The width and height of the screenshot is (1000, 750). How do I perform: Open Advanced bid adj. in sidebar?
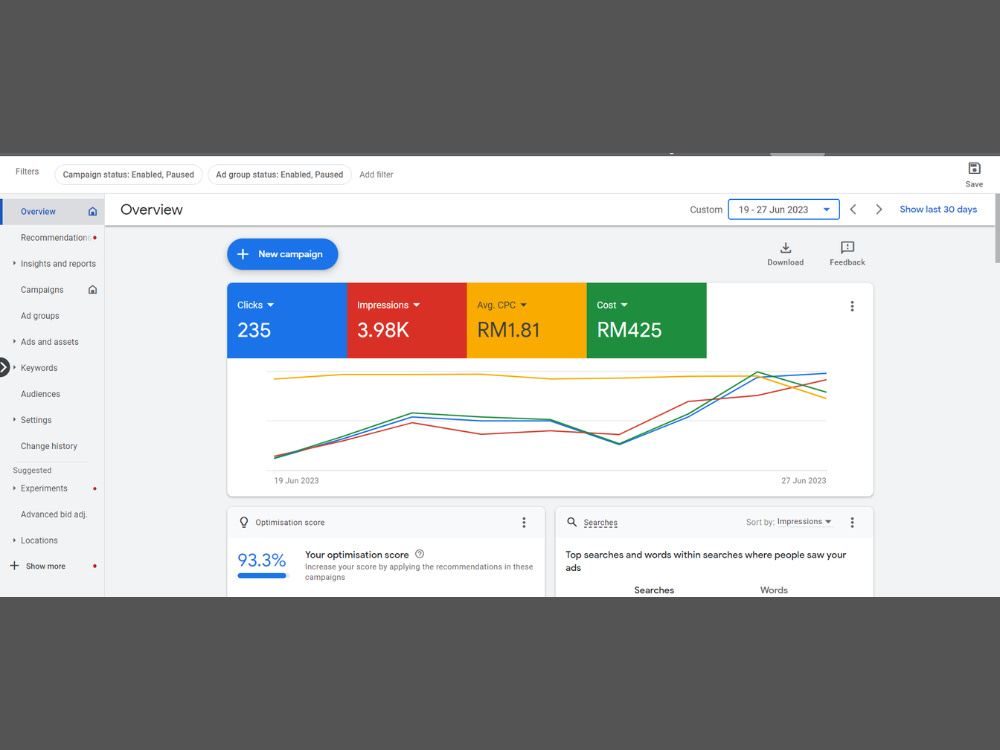point(54,514)
